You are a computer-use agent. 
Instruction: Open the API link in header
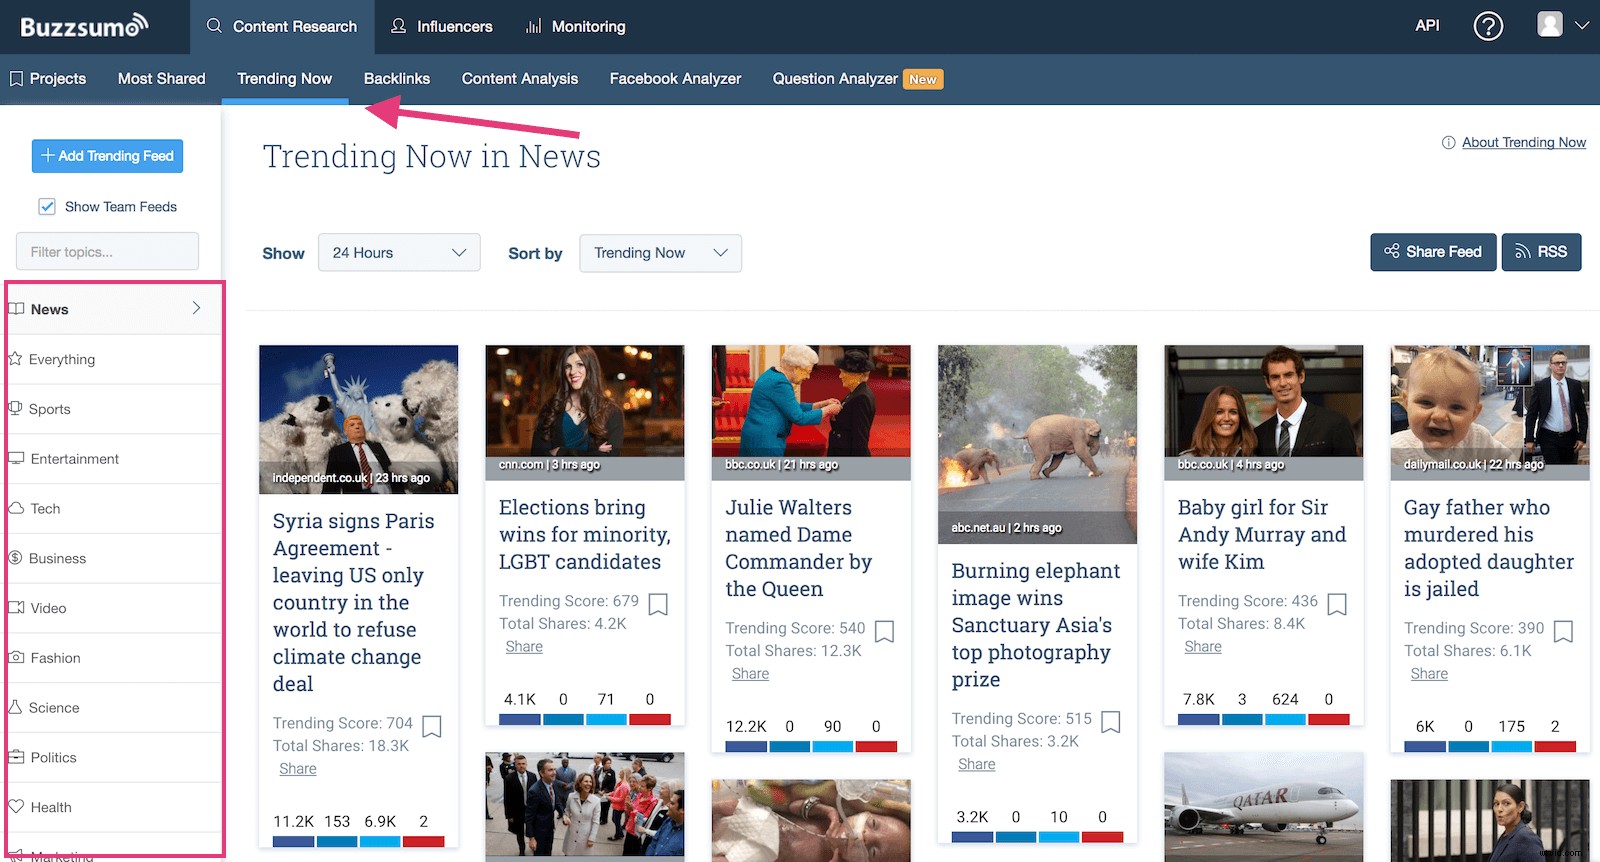[x=1427, y=26]
